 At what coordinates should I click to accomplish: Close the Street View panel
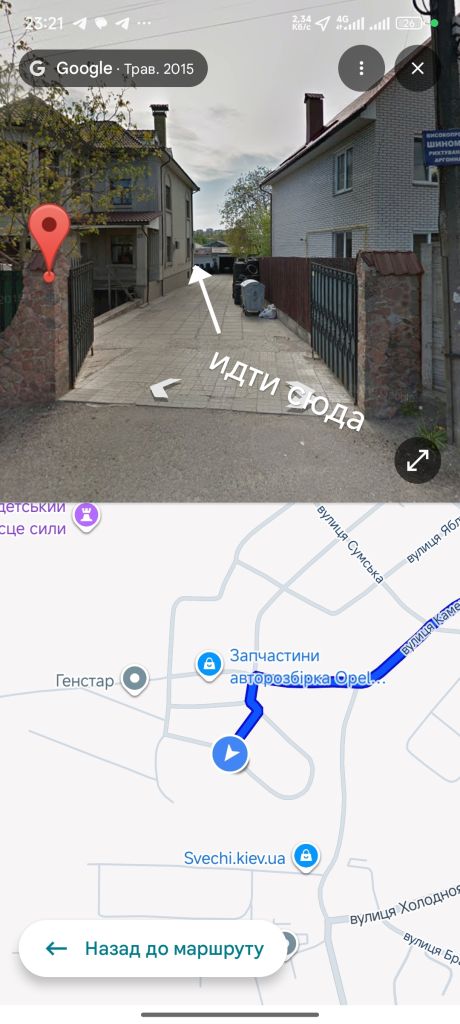click(418, 68)
